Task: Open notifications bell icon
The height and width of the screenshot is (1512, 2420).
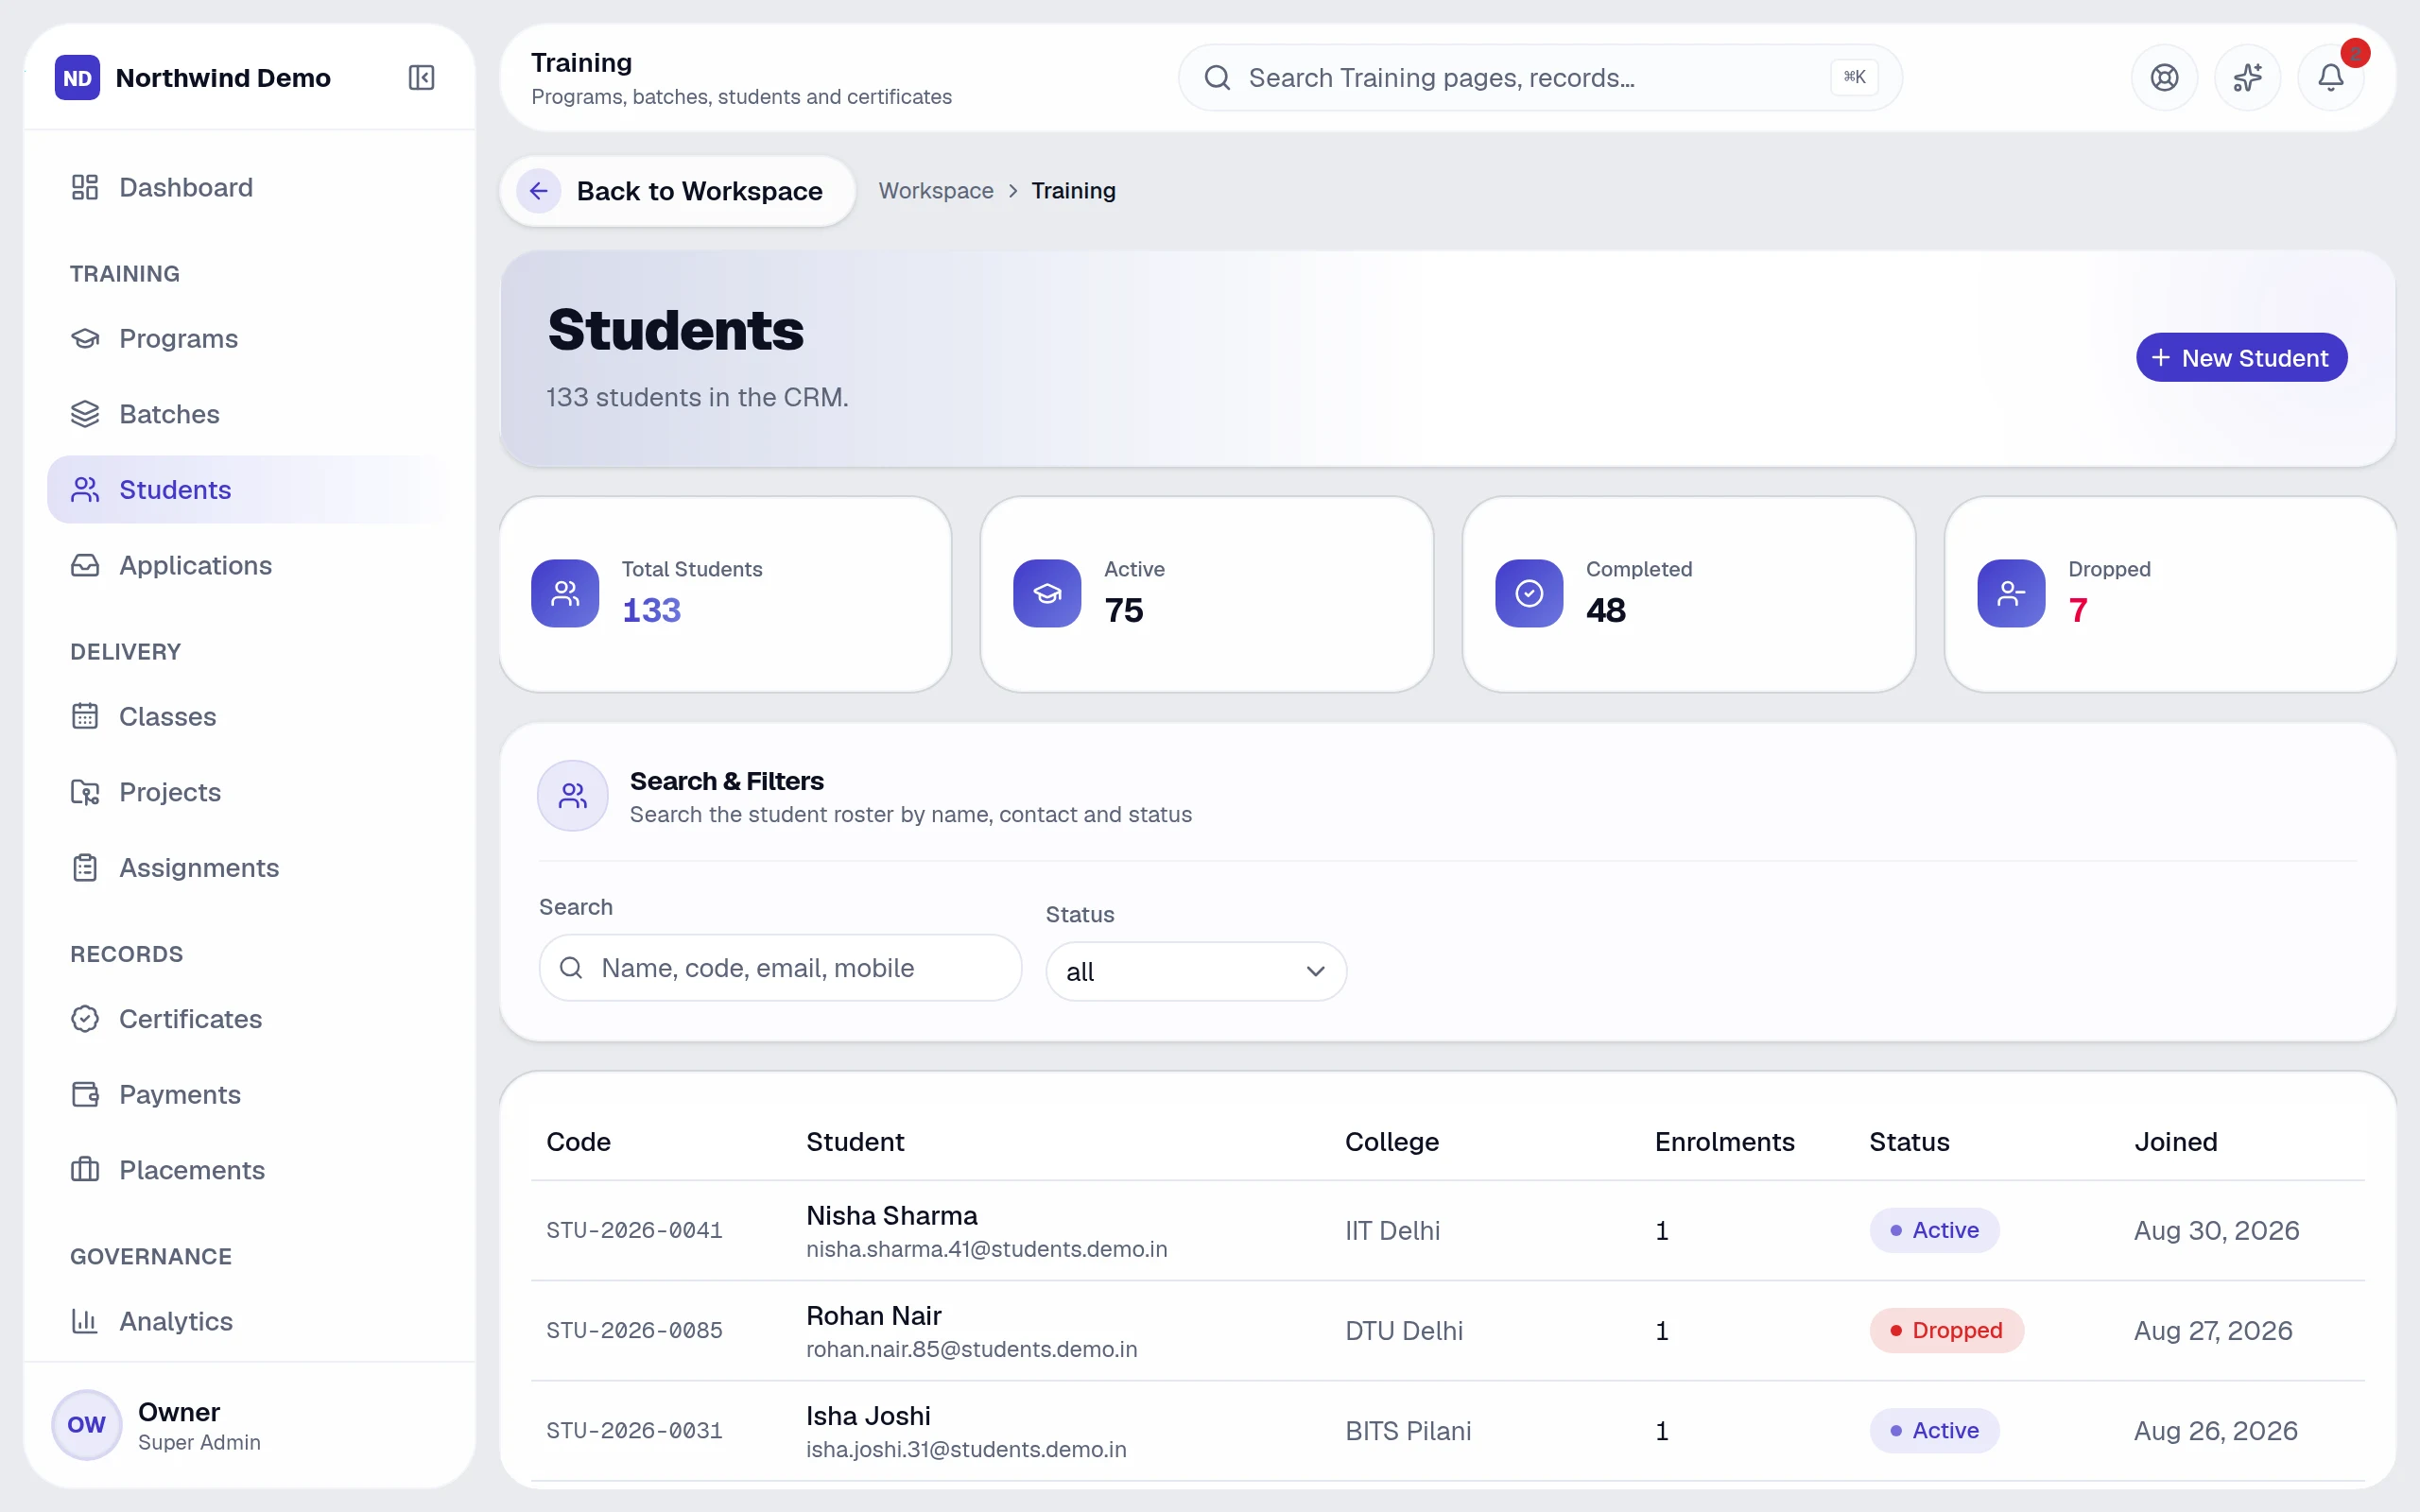Action: (2330, 77)
